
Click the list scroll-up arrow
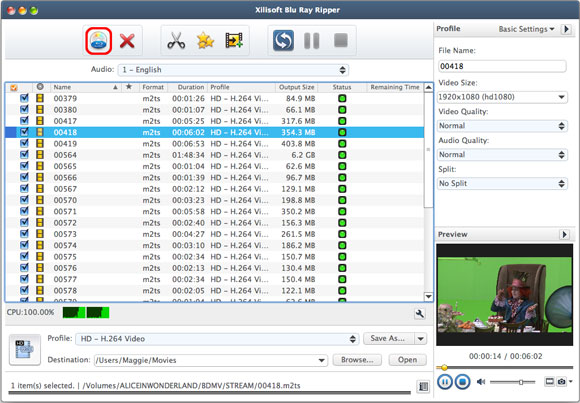(x=428, y=88)
